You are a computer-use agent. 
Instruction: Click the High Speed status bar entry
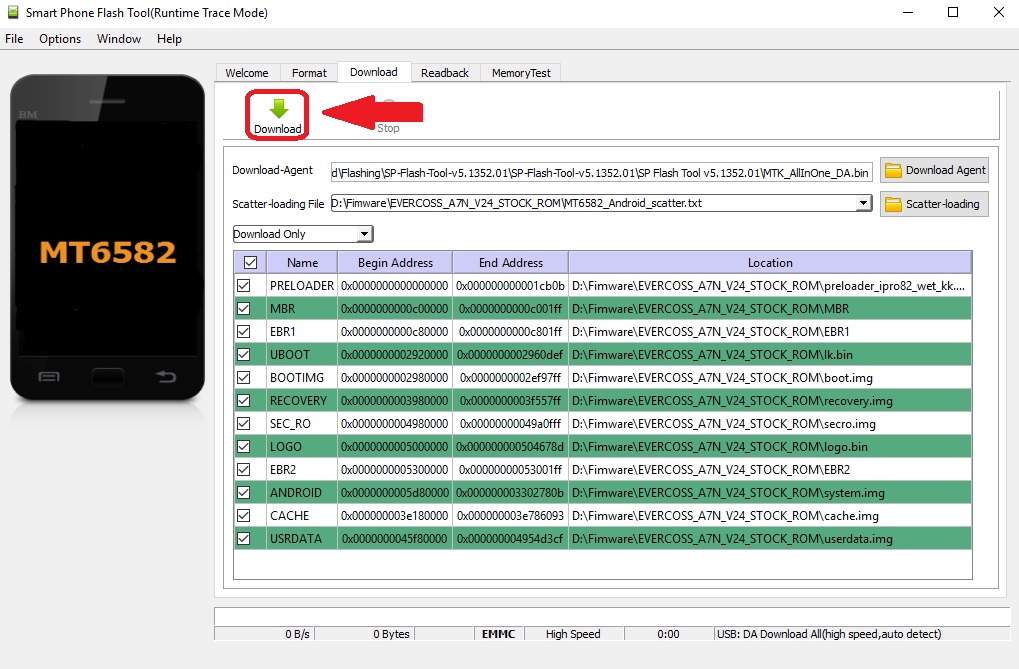tap(573, 634)
